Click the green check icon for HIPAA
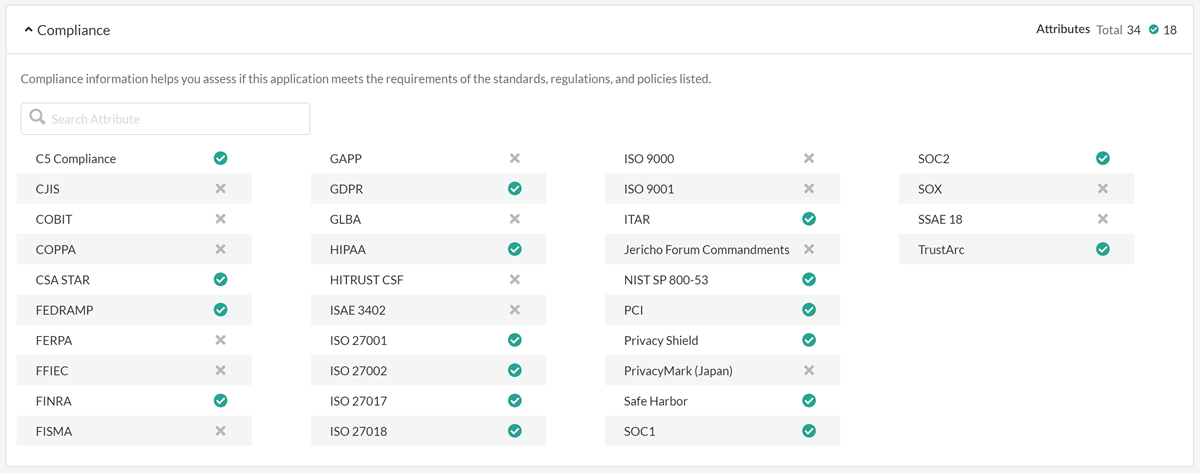Screen dimensions: 1200x473 tap(514, 249)
